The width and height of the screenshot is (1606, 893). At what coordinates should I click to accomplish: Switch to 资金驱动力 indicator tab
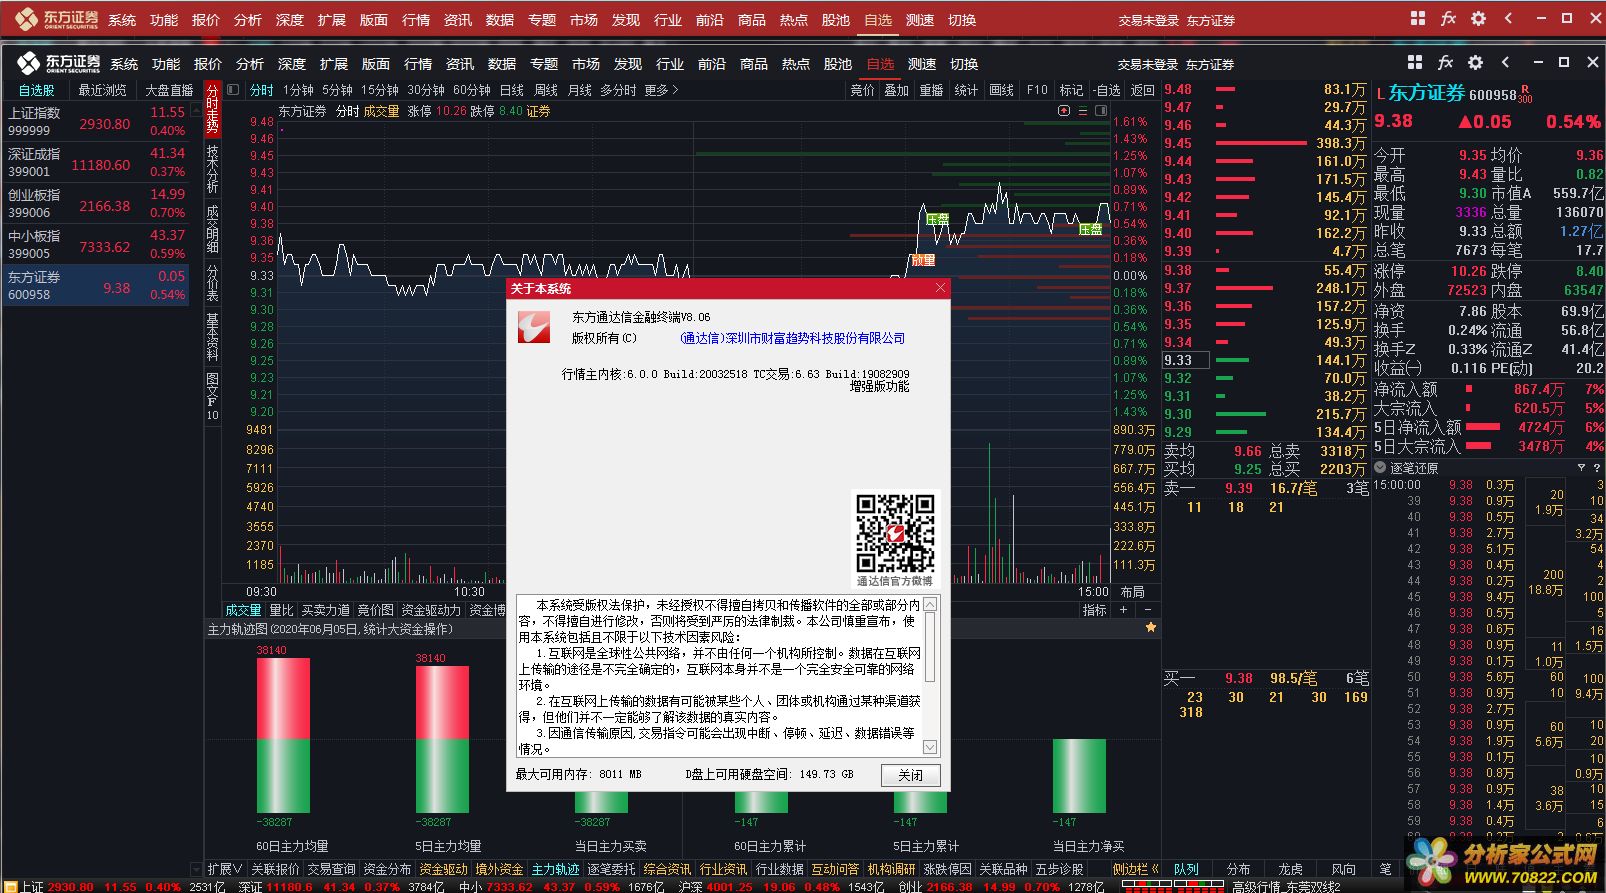(431, 610)
